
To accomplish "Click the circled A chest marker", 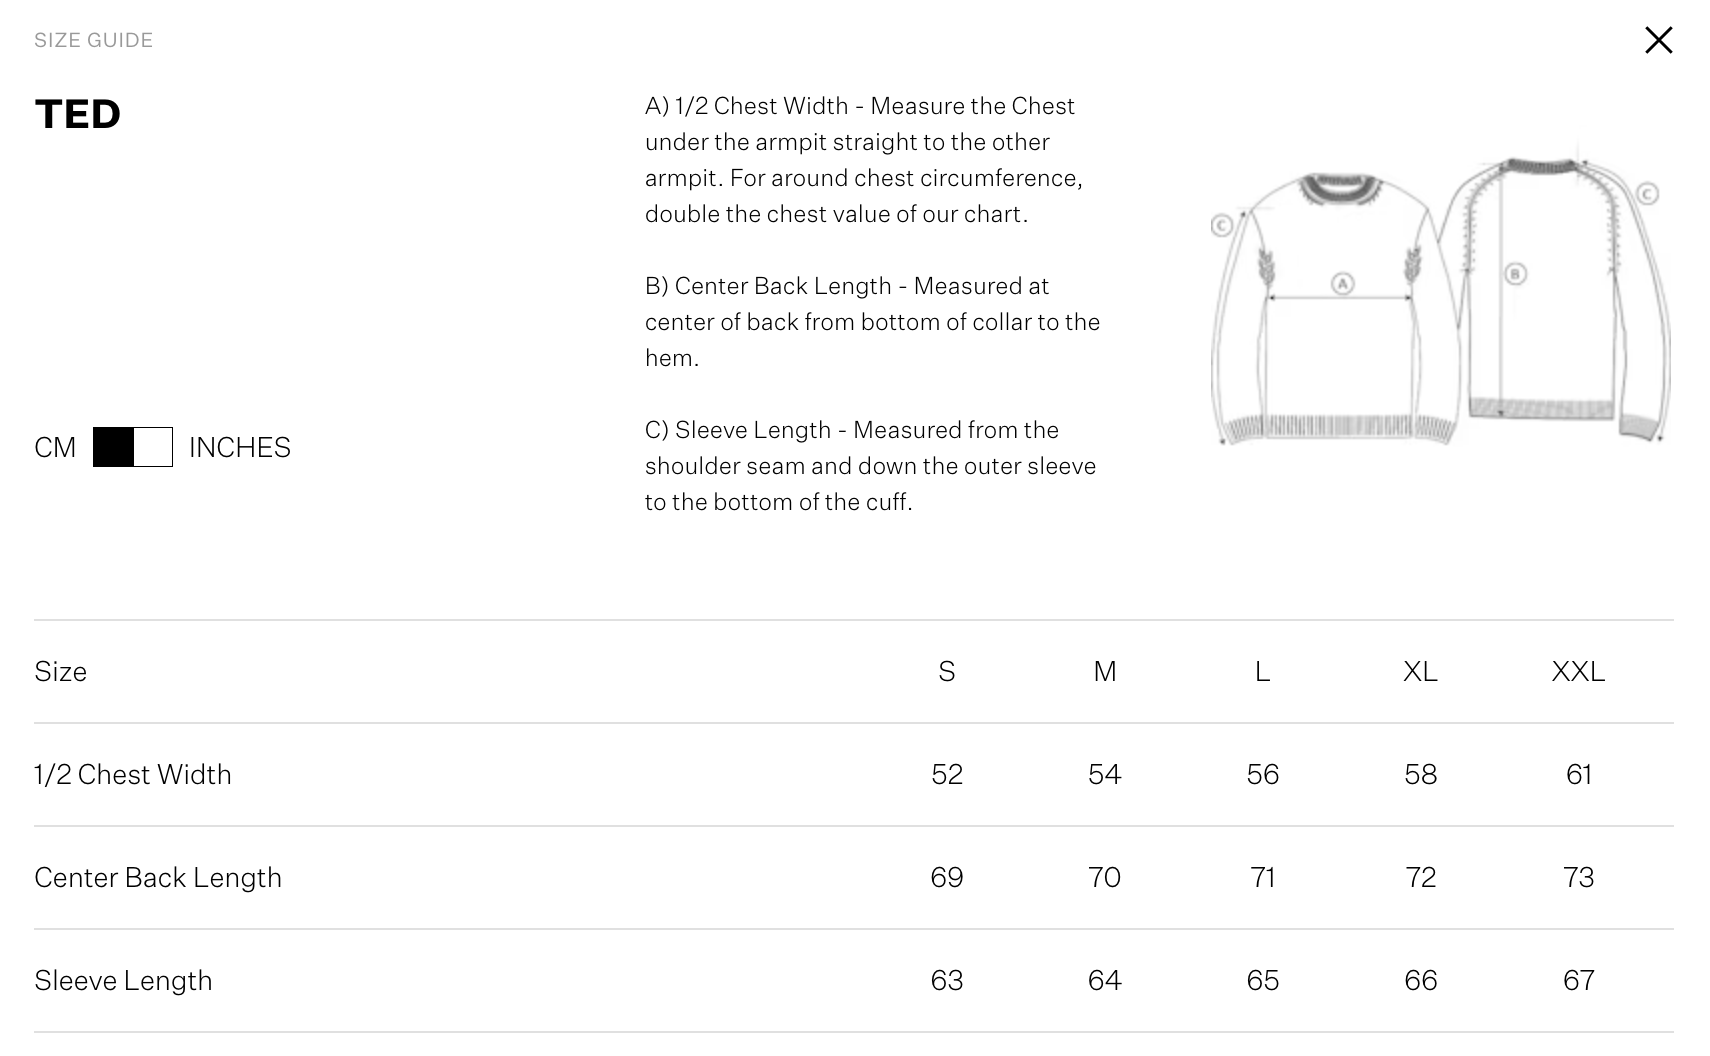I will click(x=1342, y=284).
